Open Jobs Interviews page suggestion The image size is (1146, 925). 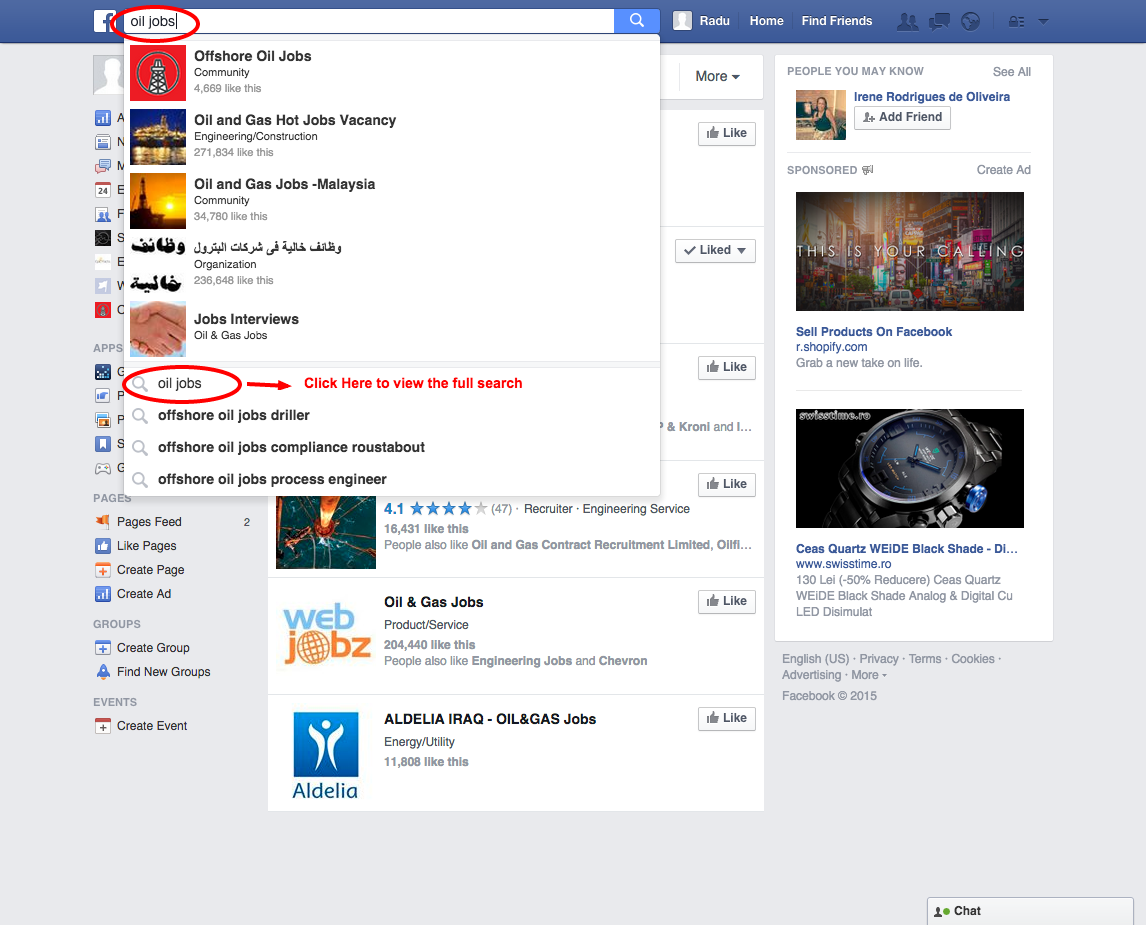coord(392,328)
